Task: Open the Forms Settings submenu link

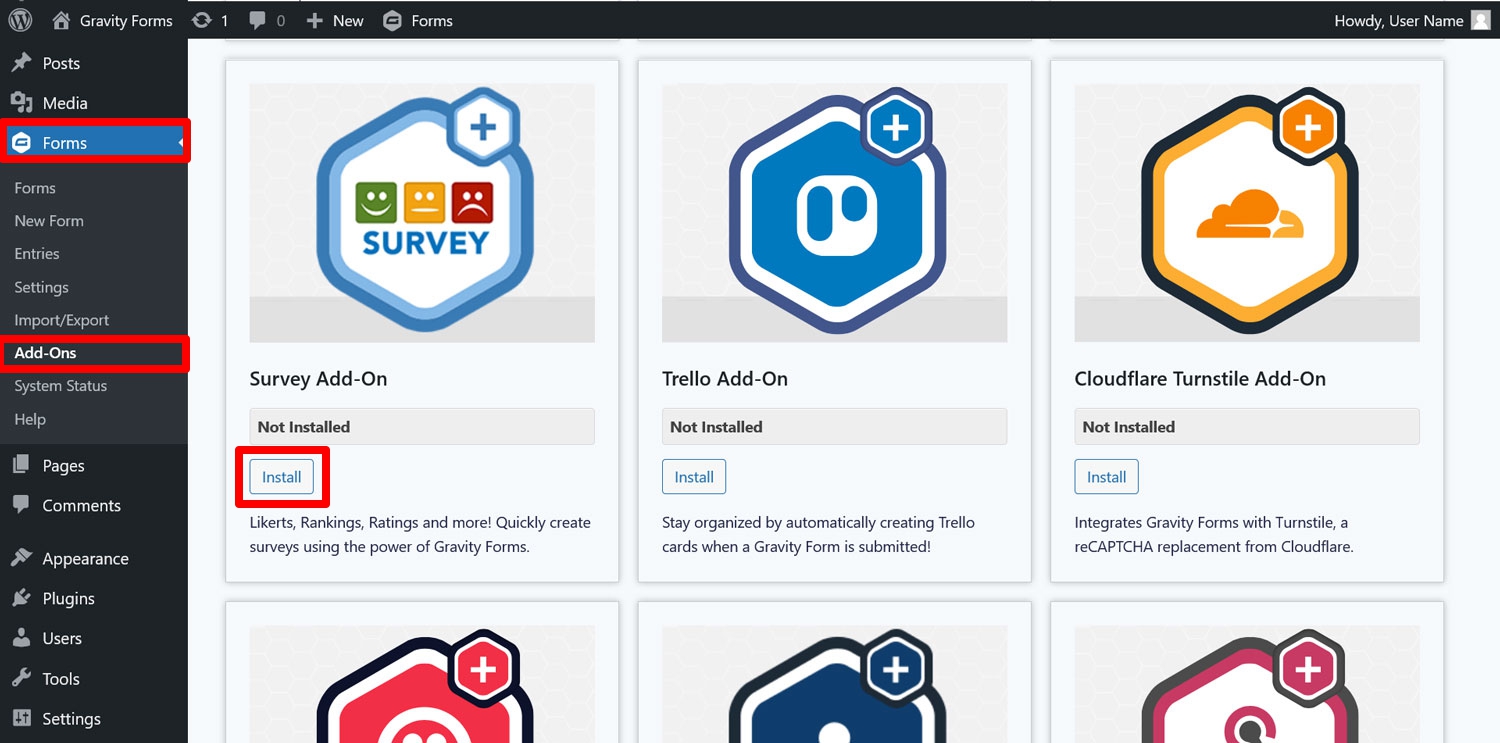Action: [x=41, y=287]
